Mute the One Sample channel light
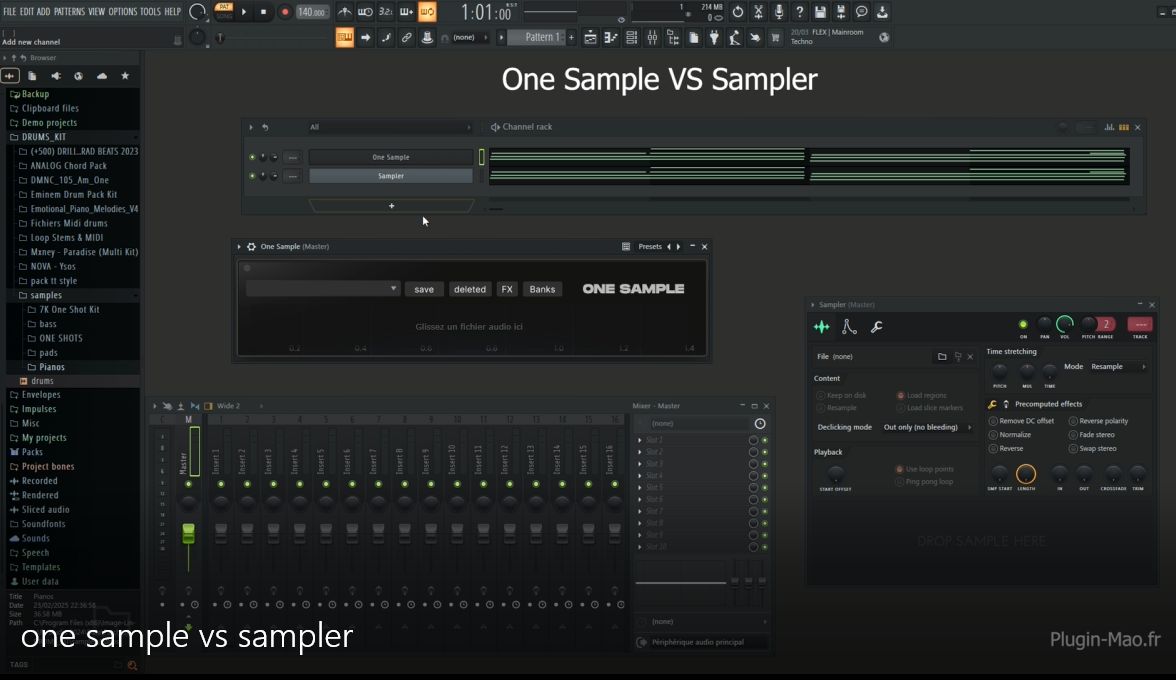The height and width of the screenshot is (680, 1176). [253, 157]
